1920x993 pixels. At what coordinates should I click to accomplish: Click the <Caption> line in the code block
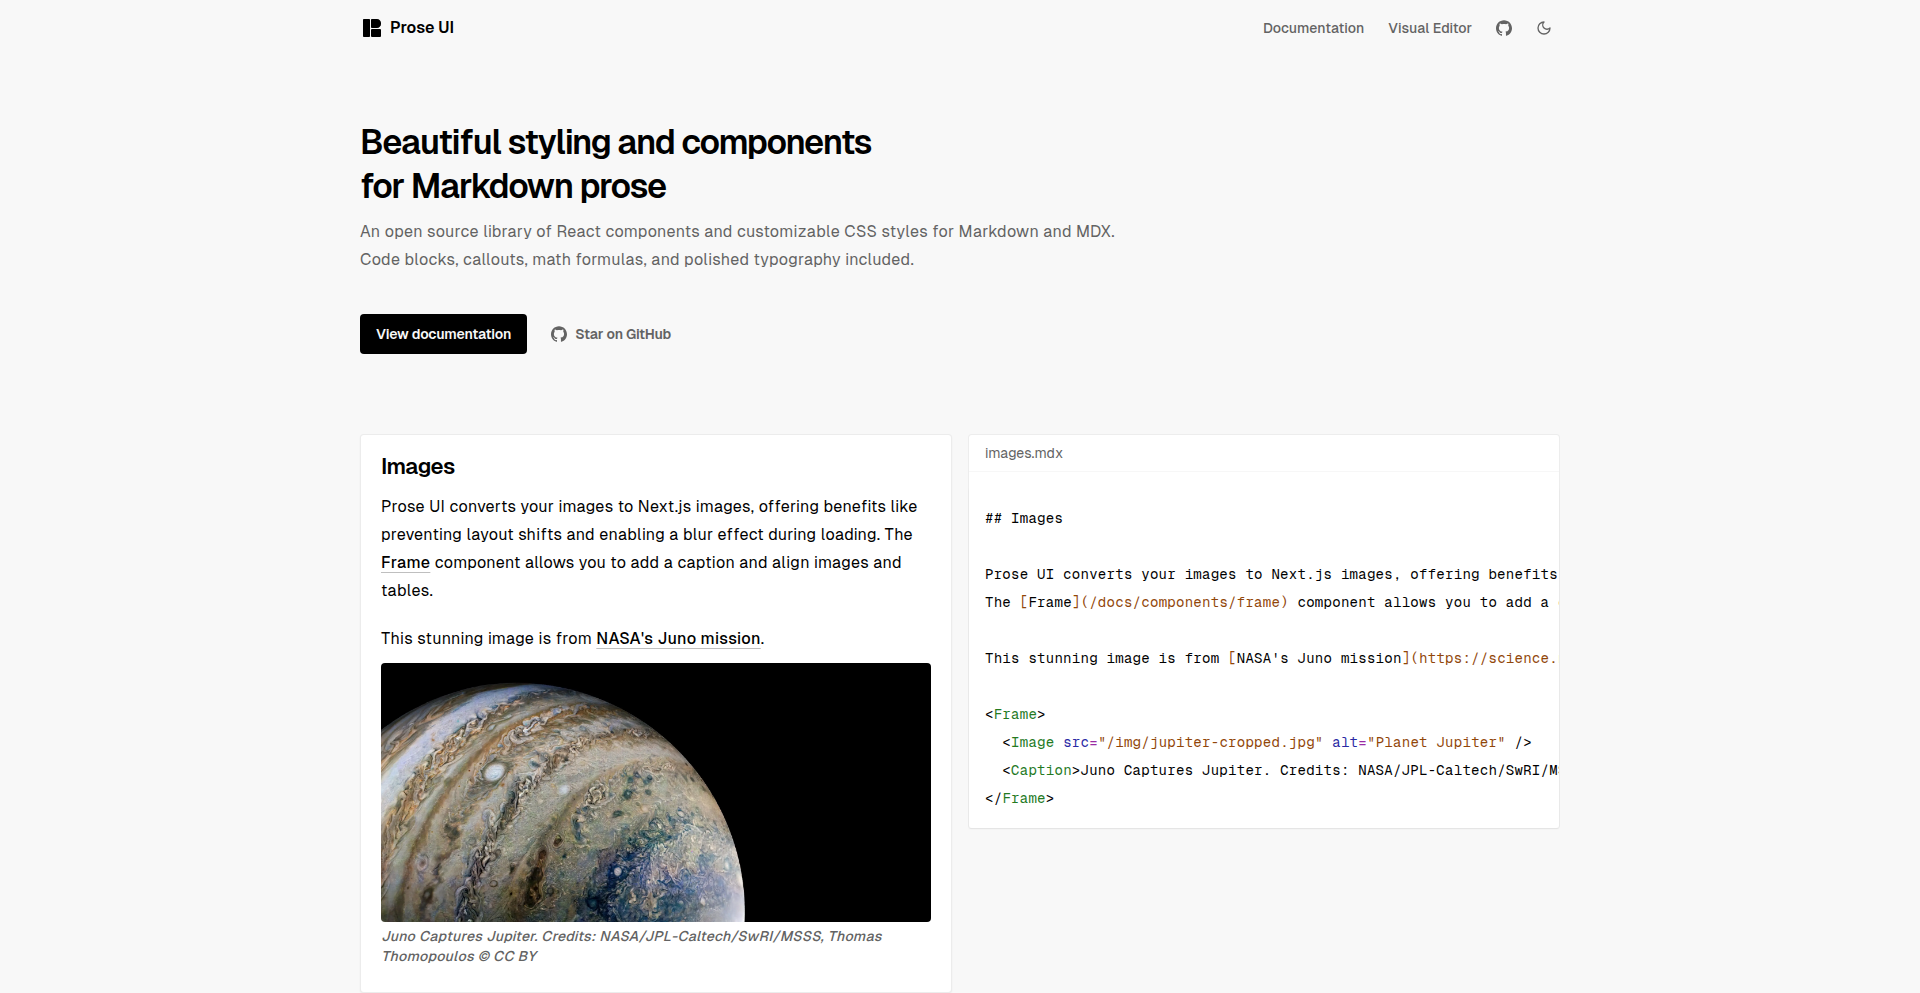[1280, 770]
